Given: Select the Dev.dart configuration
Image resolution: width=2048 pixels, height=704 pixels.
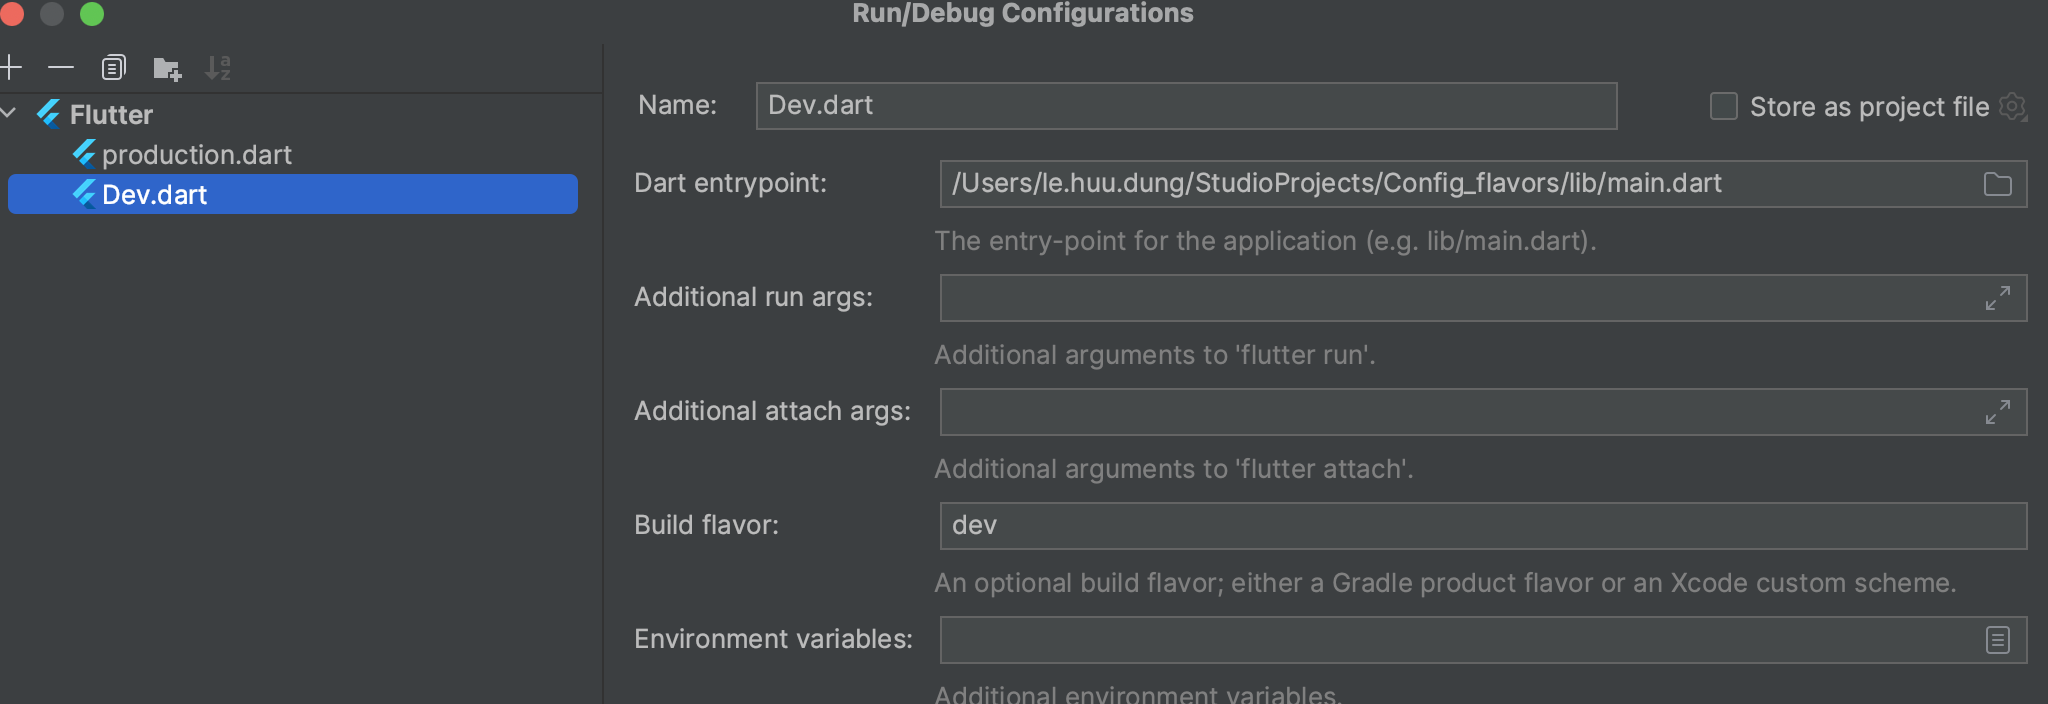Looking at the screenshot, I should coord(155,195).
